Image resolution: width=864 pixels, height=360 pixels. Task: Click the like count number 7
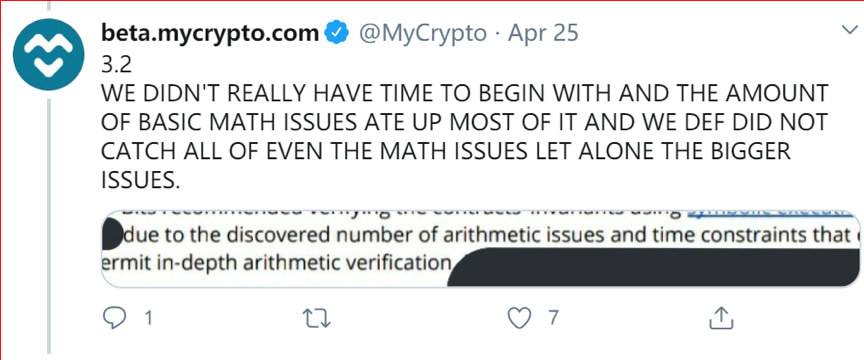click(553, 318)
